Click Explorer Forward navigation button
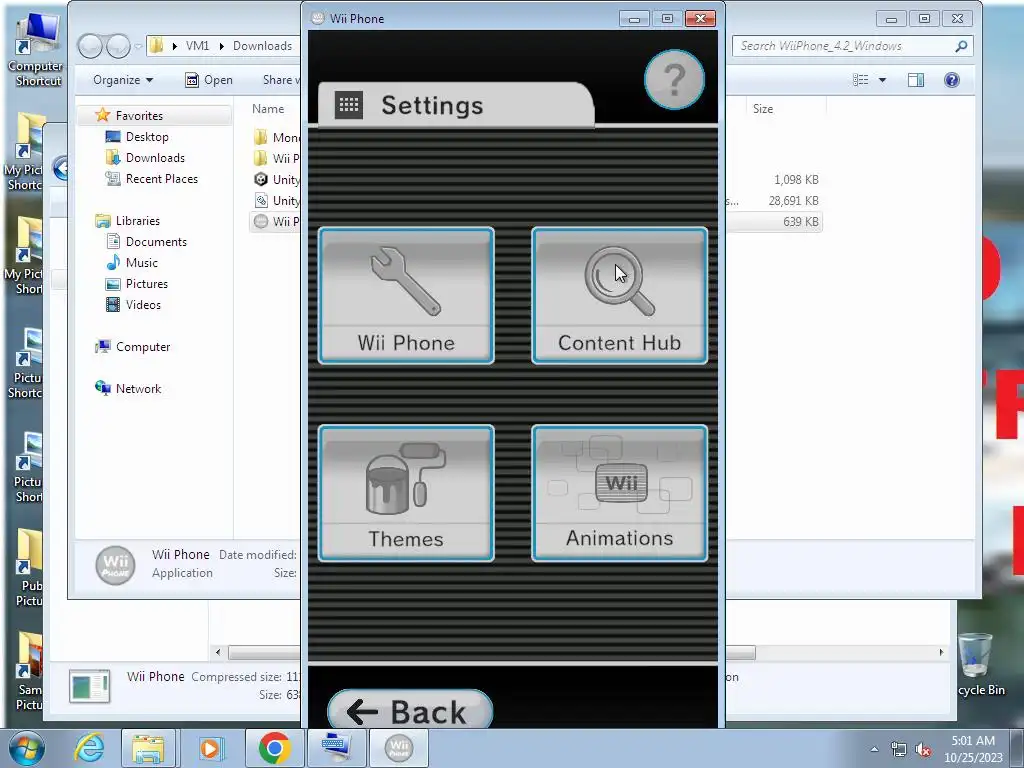 [118, 46]
